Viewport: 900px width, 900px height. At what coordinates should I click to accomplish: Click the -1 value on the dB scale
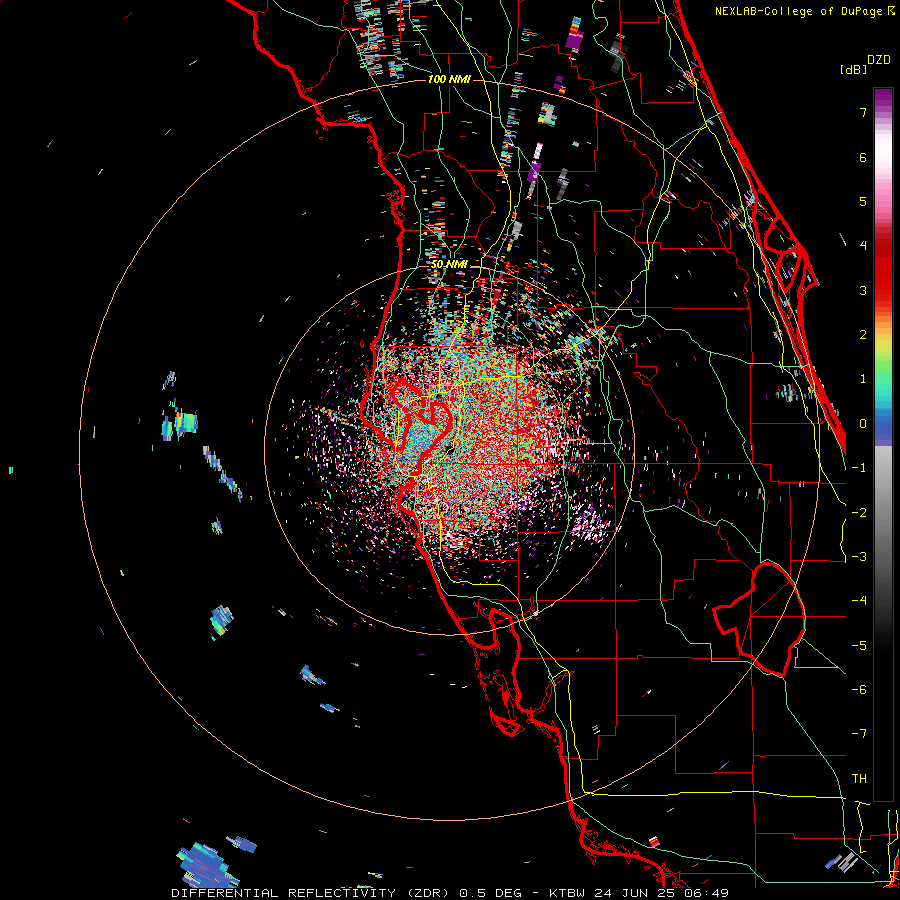click(859, 468)
